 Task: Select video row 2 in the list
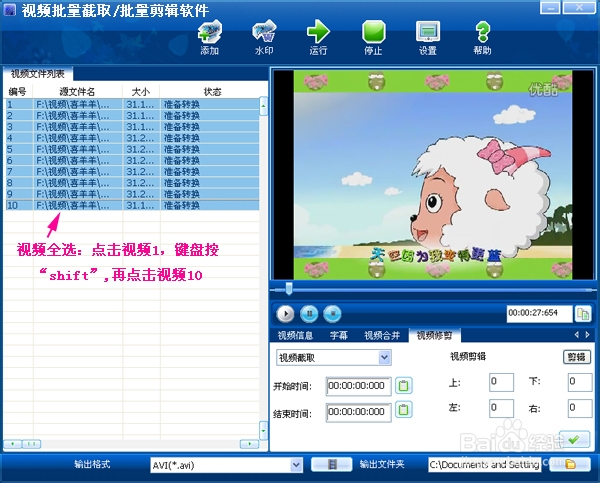132,115
